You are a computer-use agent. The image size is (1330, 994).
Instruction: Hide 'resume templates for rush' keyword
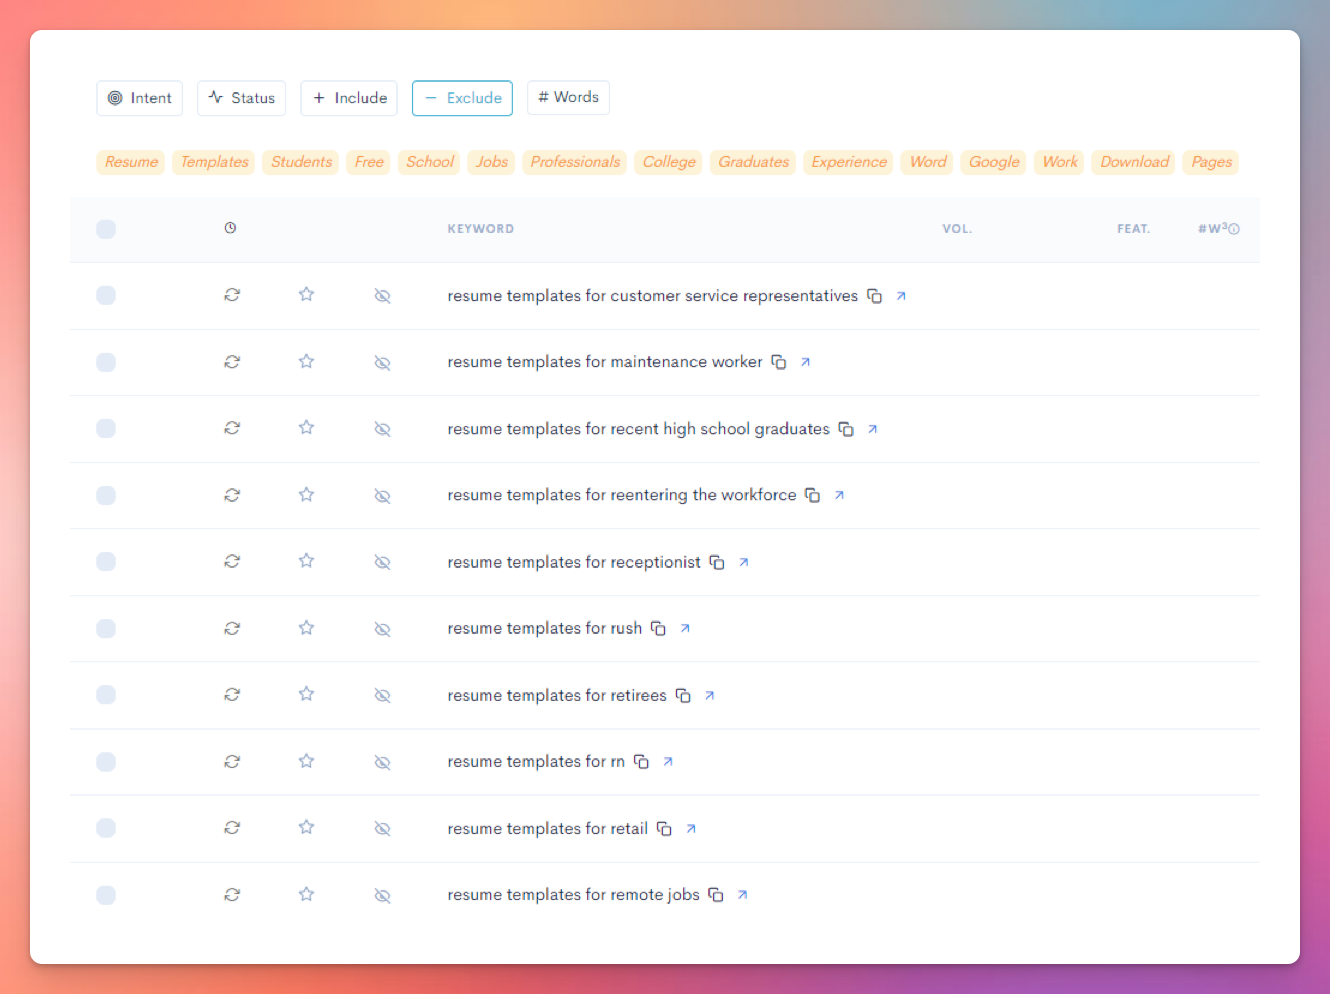pos(382,629)
